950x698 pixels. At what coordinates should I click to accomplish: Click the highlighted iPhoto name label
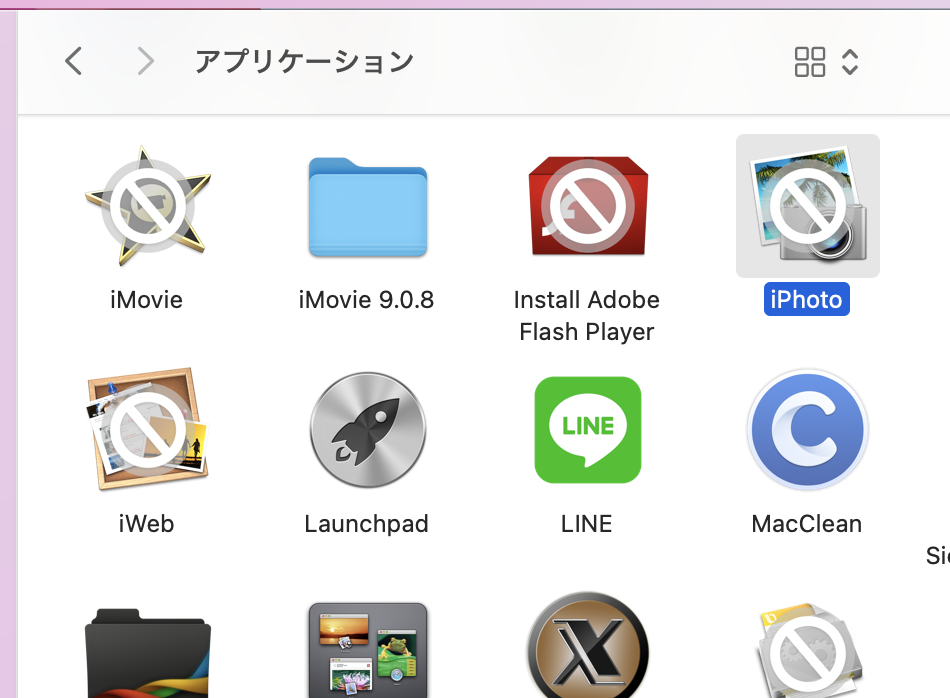pos(806,299)
